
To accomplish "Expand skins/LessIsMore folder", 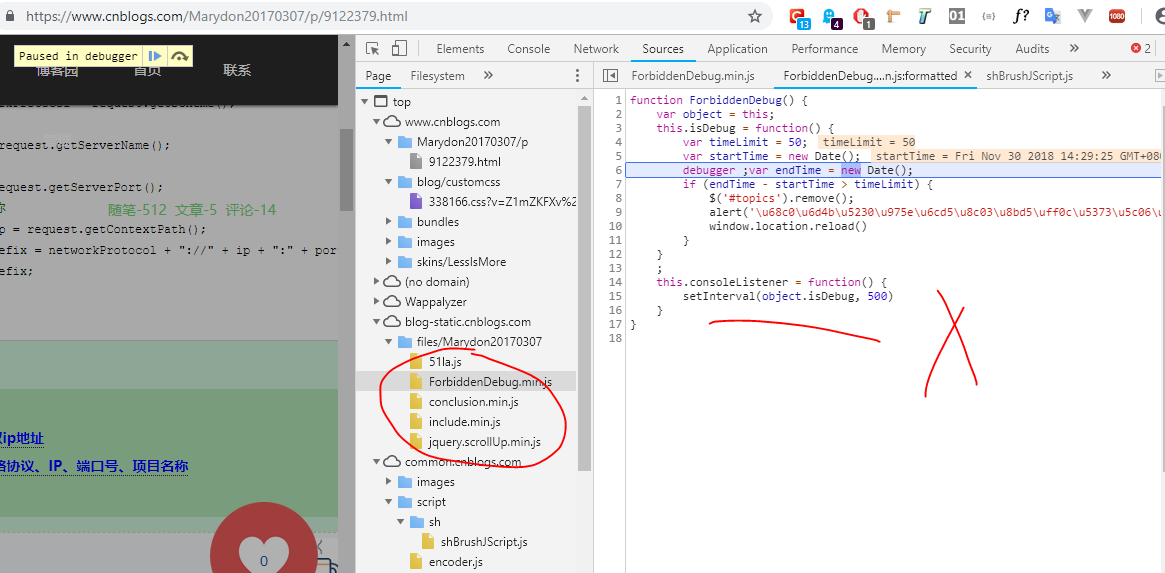I will coord(389,262).
